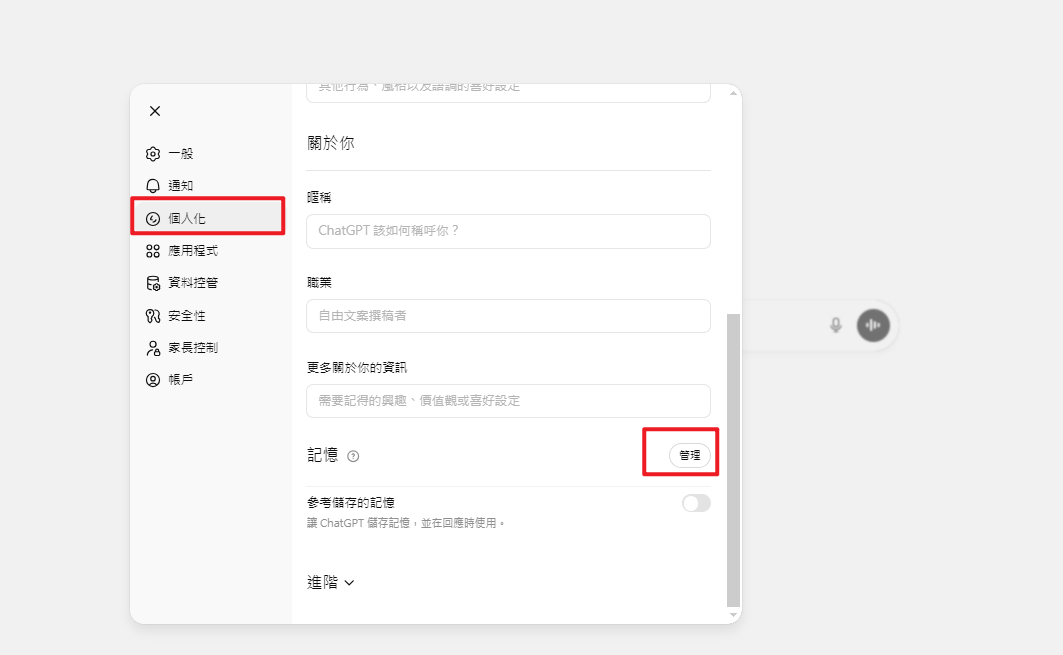Click the 管理 memory manage button
The image size is (1063, 655).
coord(690,455)
